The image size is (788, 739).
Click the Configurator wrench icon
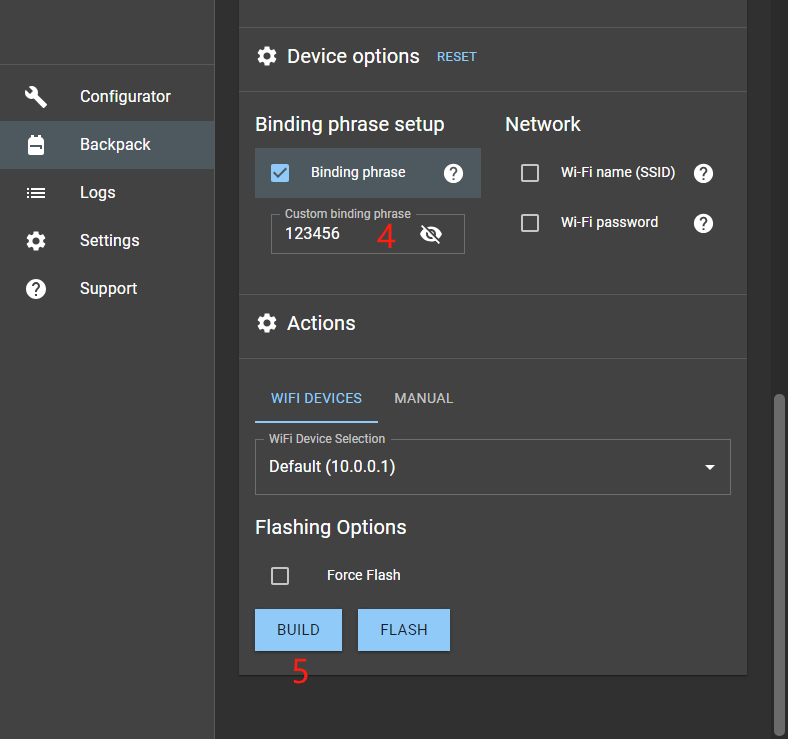36,97
